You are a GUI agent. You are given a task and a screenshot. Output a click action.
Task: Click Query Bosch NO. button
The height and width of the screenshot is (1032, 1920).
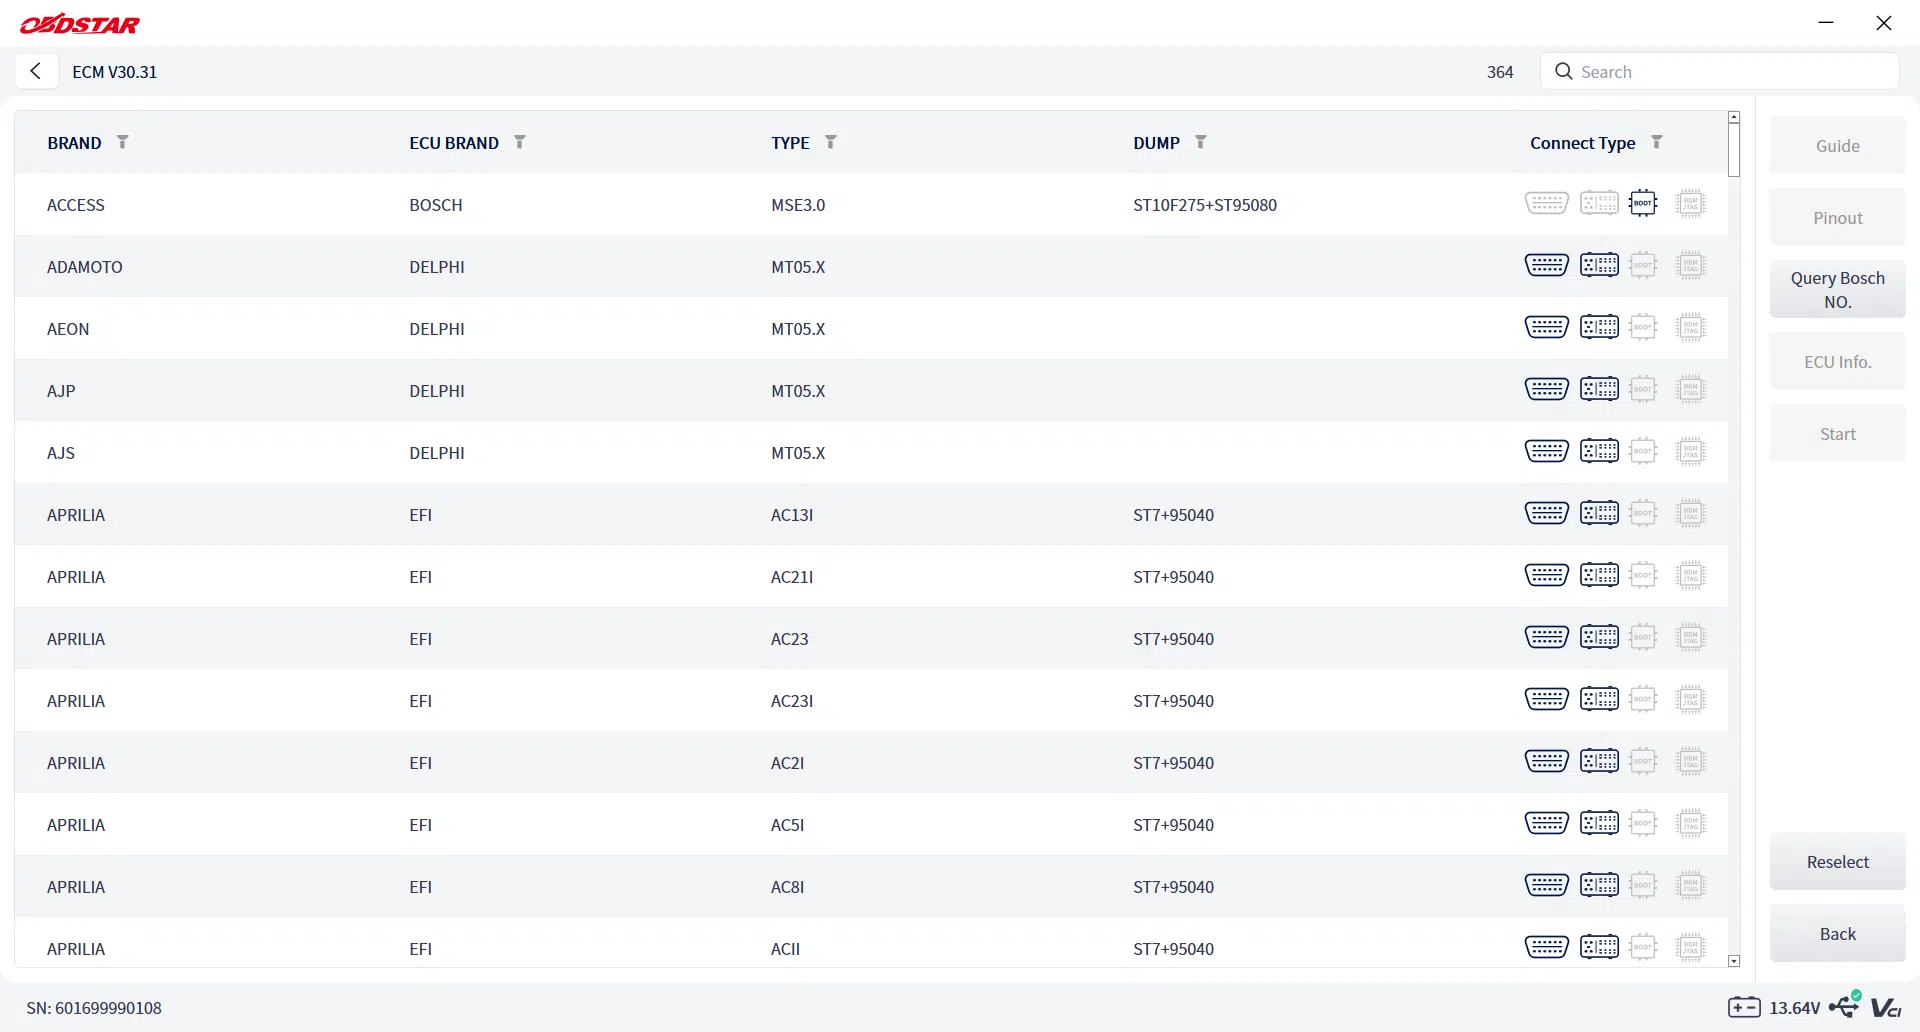coord(1838,290)
